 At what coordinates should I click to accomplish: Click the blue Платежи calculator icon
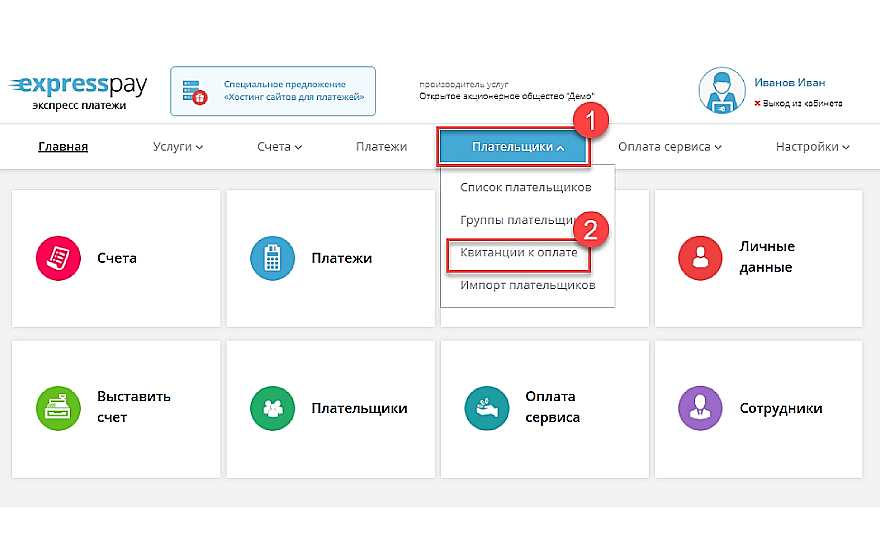[269, 258]
